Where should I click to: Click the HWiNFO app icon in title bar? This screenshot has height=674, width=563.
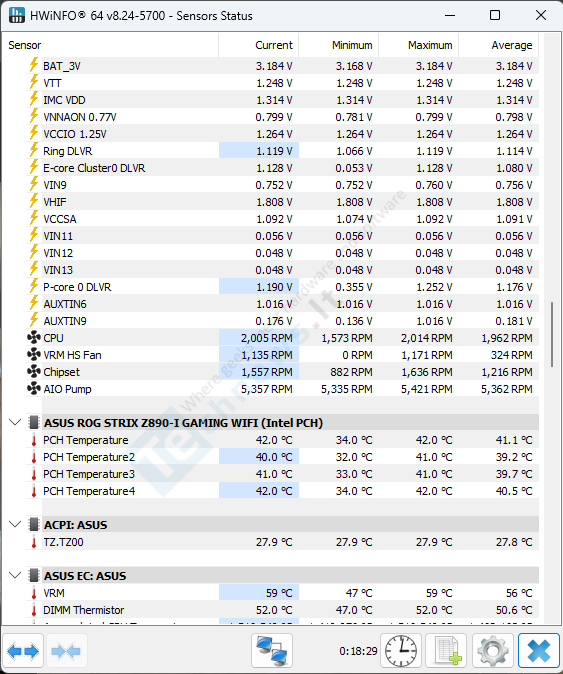17,15
